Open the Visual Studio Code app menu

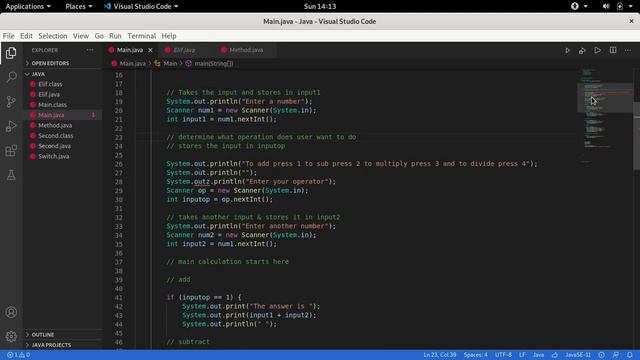(141, 6)
